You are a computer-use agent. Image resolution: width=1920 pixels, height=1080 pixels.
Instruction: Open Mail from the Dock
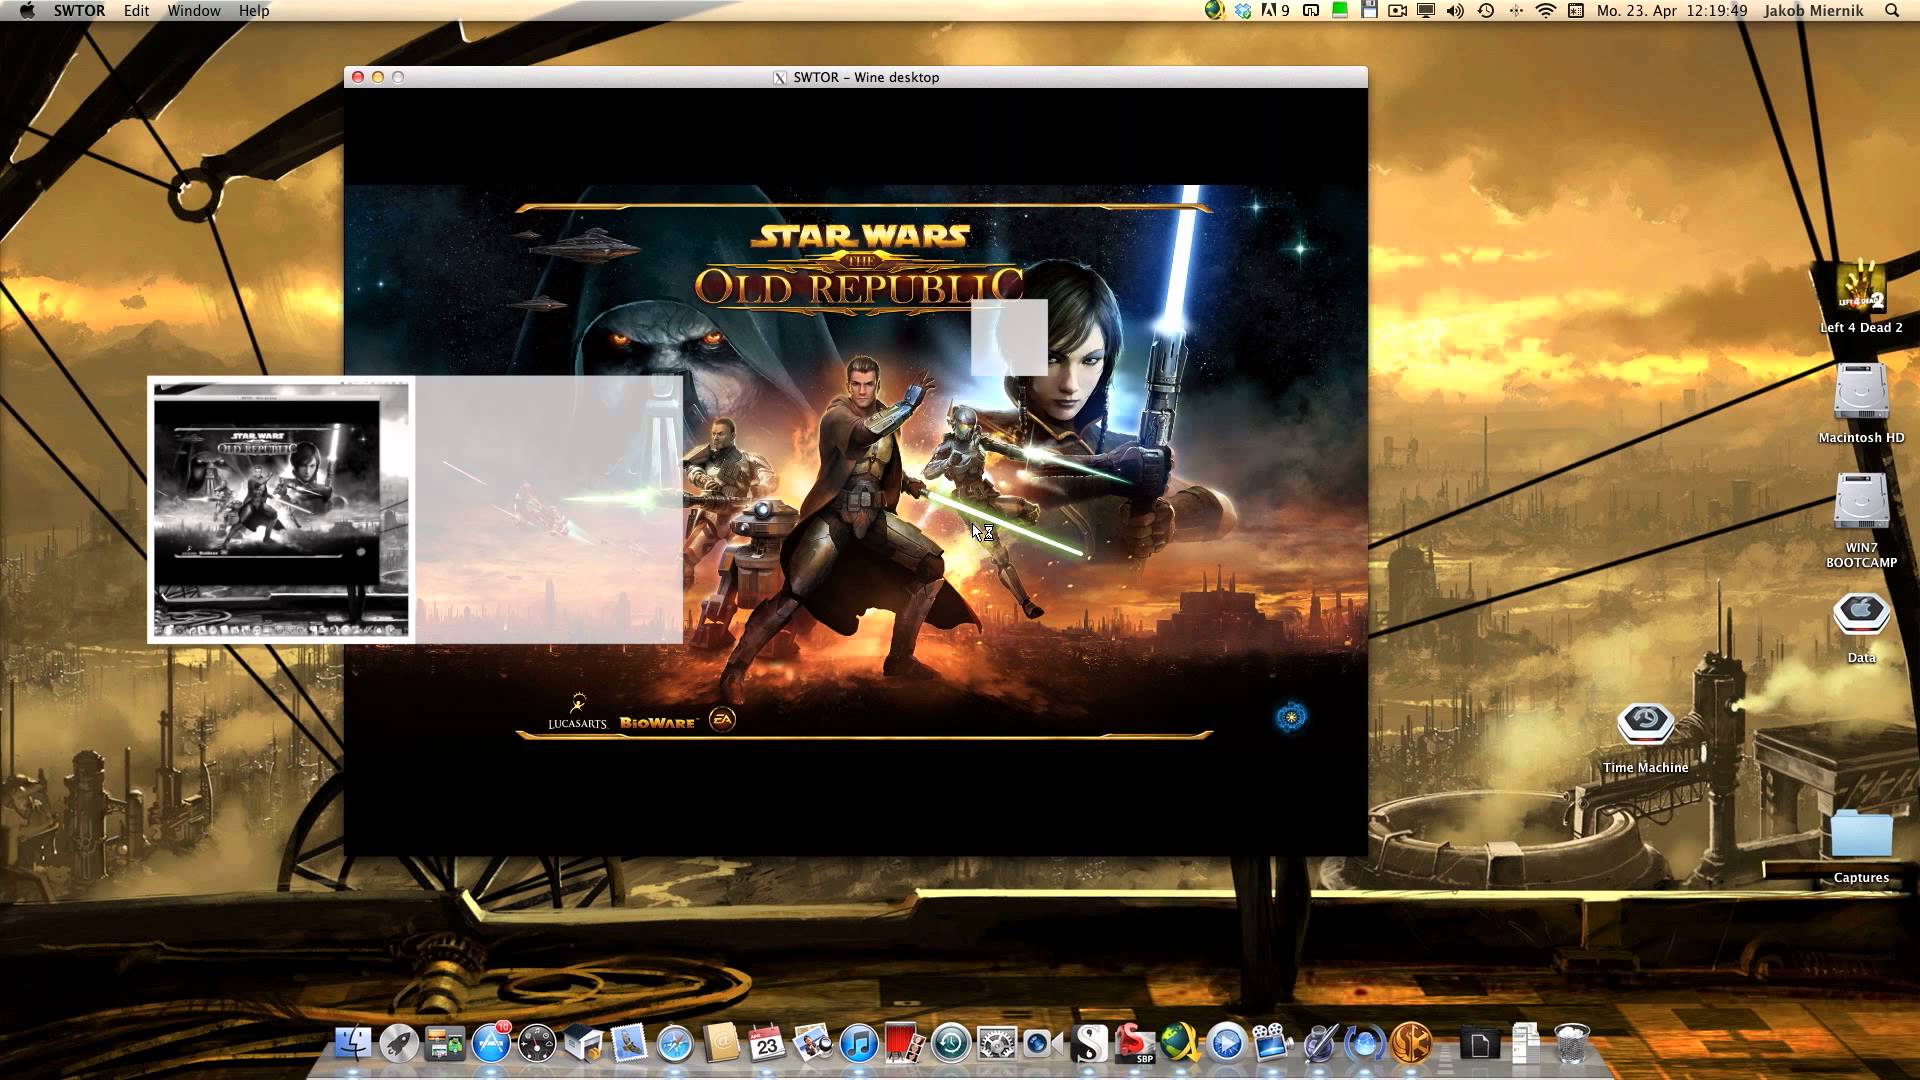point(629,1044)
